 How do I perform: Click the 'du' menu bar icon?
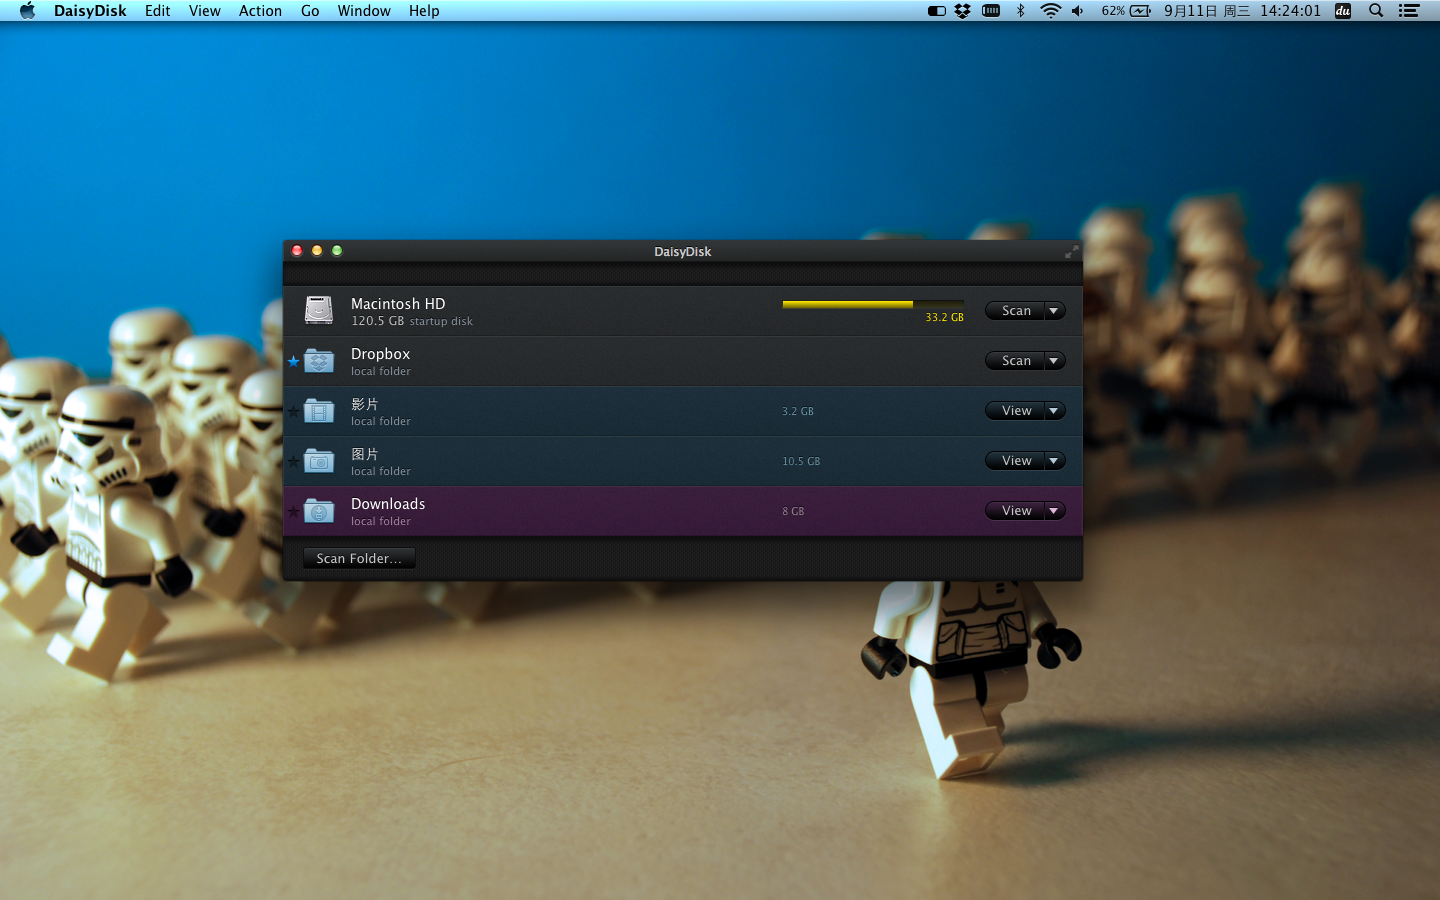point(1343,11)
